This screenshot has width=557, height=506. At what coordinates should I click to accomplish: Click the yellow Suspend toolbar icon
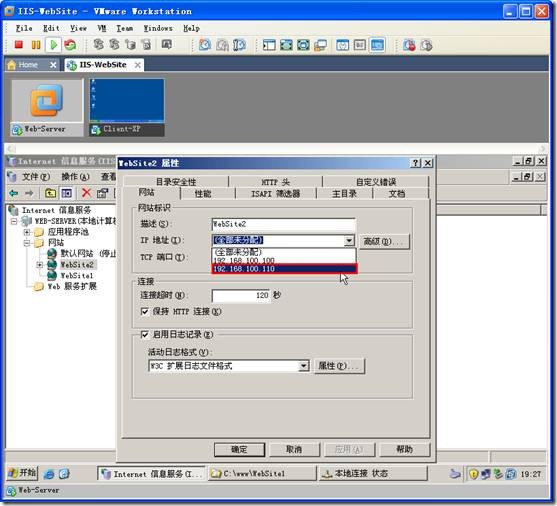click(36, 45)
